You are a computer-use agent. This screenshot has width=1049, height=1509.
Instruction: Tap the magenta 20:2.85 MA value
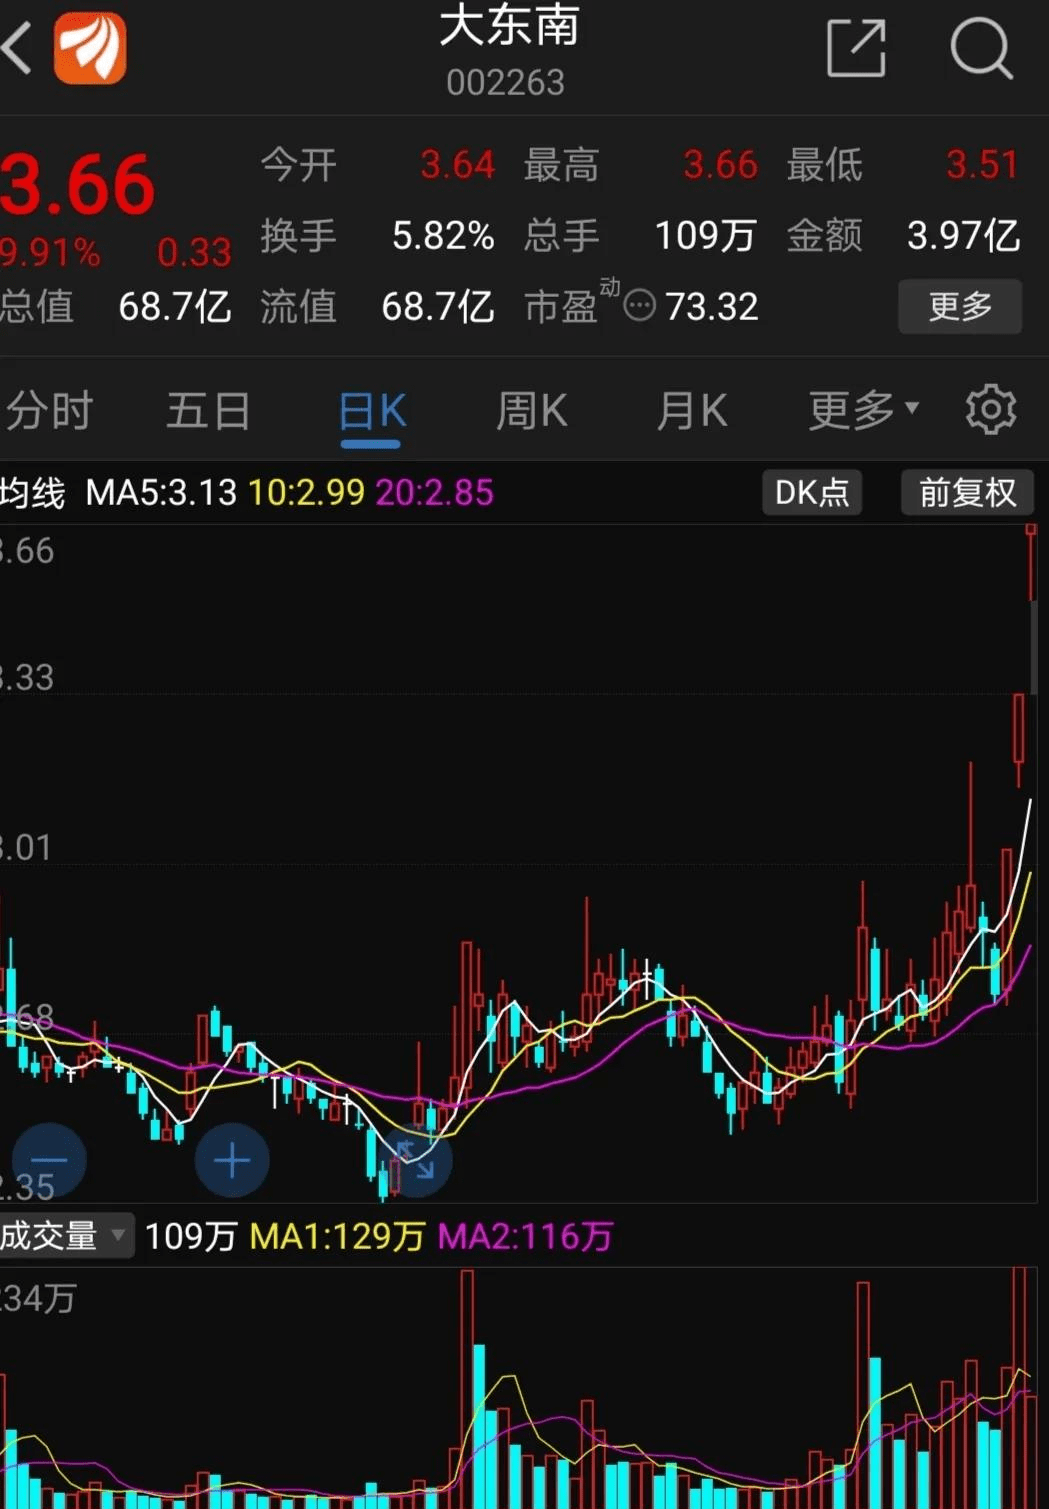pos(435,492)
